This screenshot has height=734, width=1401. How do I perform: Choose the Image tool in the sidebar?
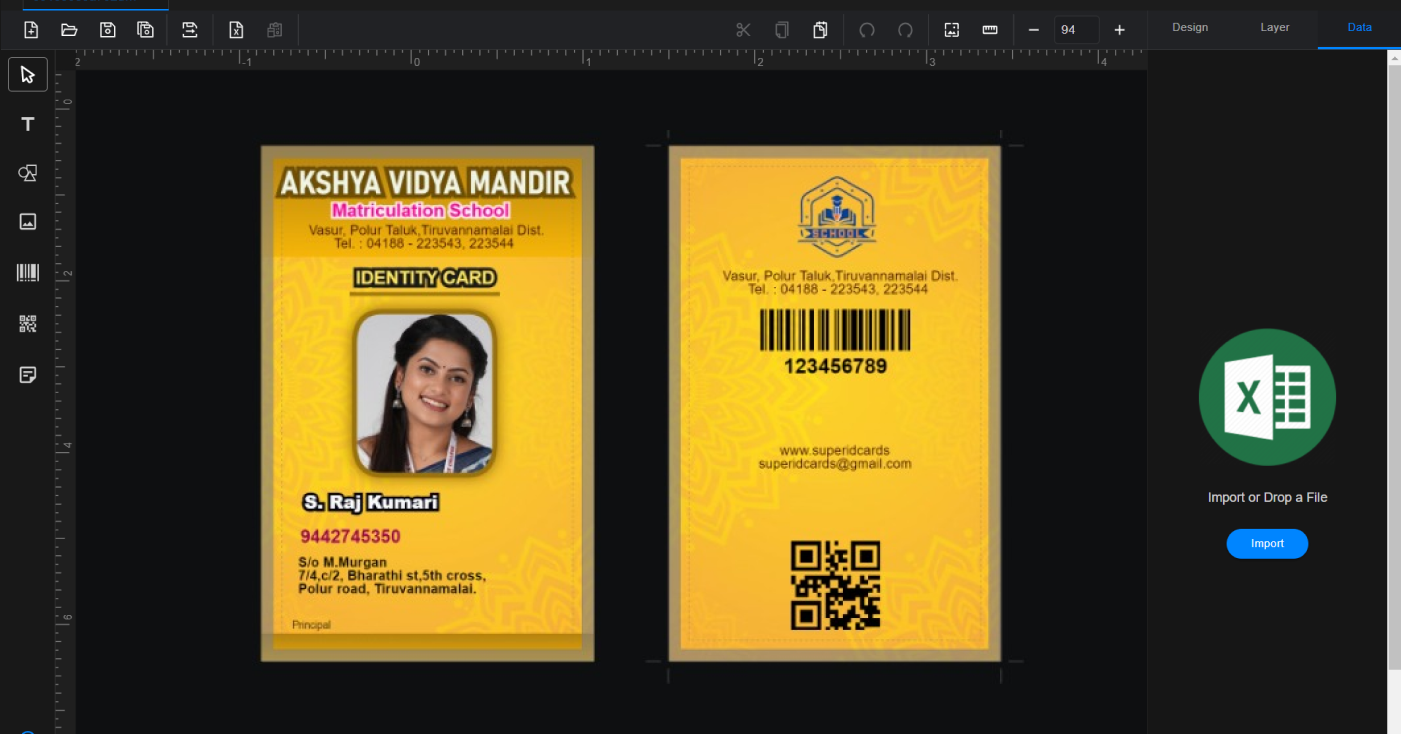28,222
